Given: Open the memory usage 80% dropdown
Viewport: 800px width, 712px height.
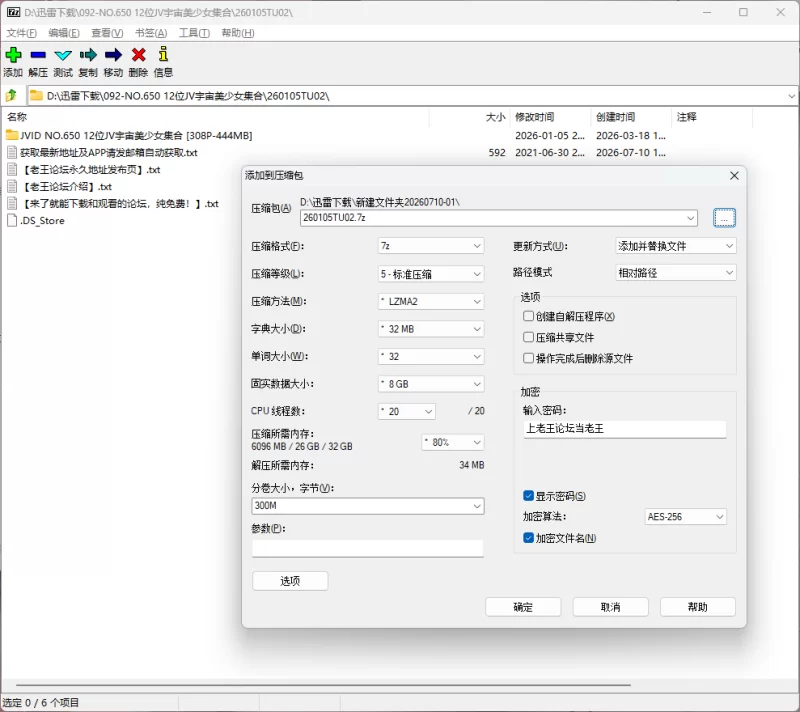Looking at the screenshot, I should tap(453, 442).
